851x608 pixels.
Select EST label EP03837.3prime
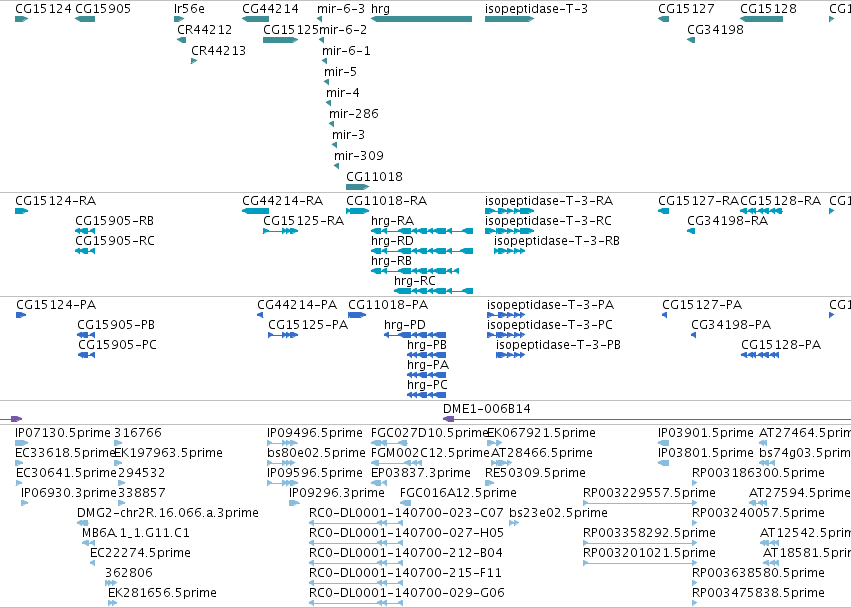point(421,473)
